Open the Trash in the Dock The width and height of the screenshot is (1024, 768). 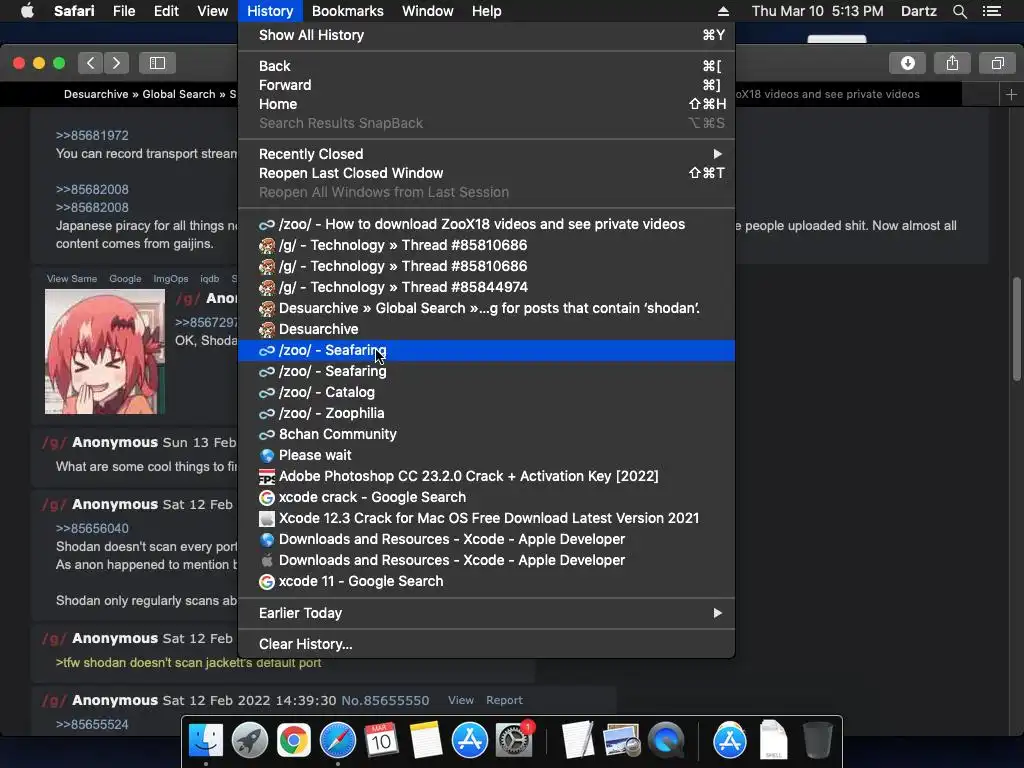point(818,741)
